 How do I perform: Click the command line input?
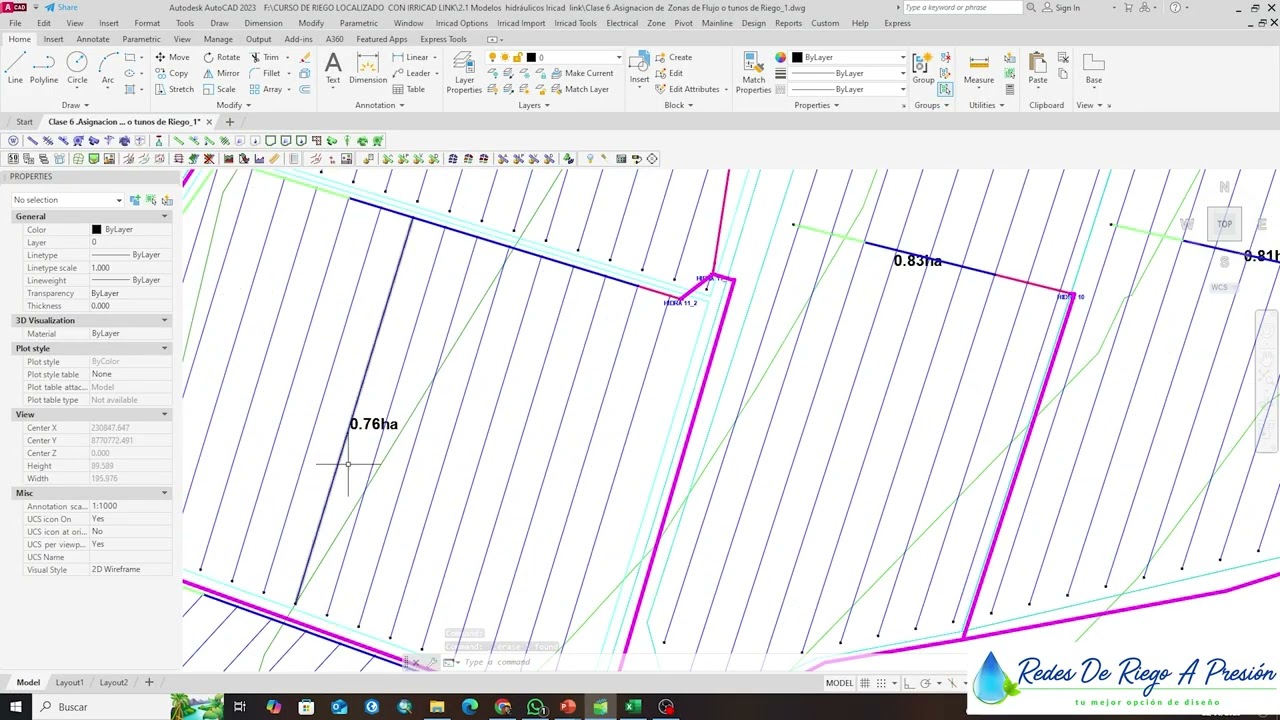click(x=497, y=662)
